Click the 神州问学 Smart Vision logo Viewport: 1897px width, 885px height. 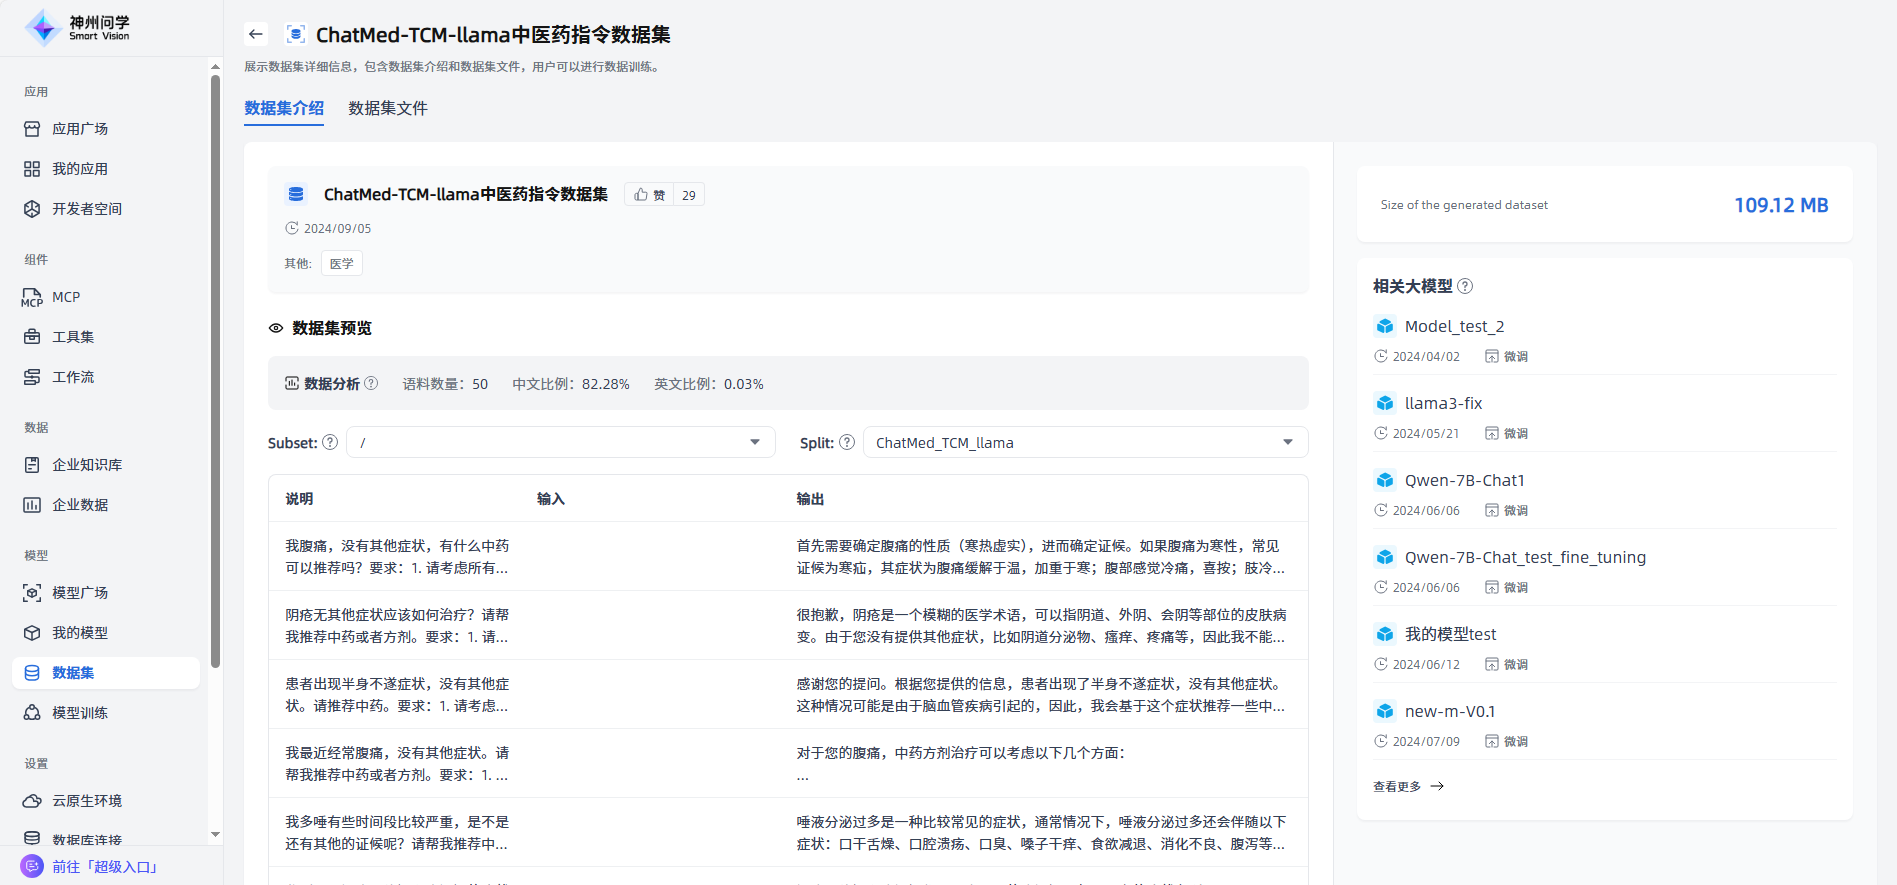point(78,28)
